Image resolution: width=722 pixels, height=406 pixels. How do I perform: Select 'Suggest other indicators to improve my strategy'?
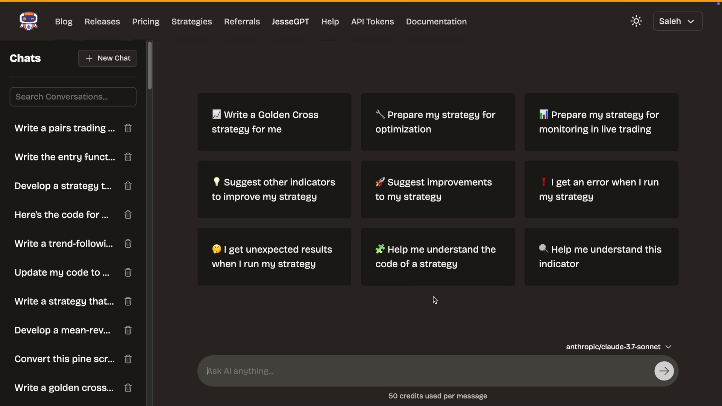click(x=274, y=189)
